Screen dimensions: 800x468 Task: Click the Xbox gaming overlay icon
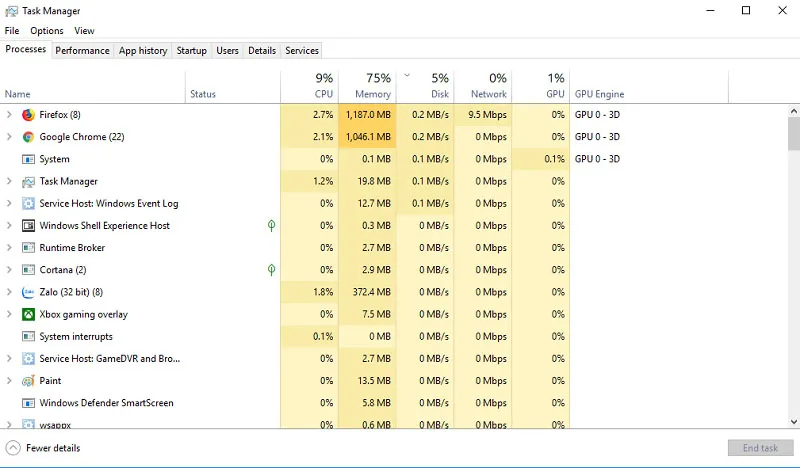(28, 314)
